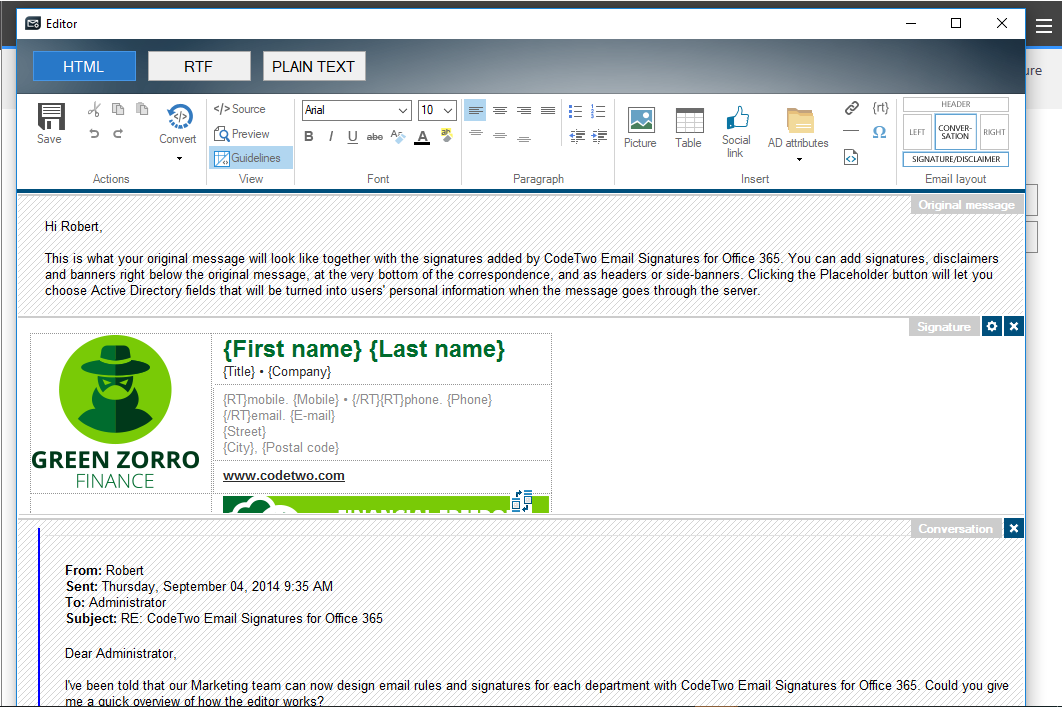
Task: Click the {City}, {Postal code} placeholder line
Action: click(x=281, y=448)
